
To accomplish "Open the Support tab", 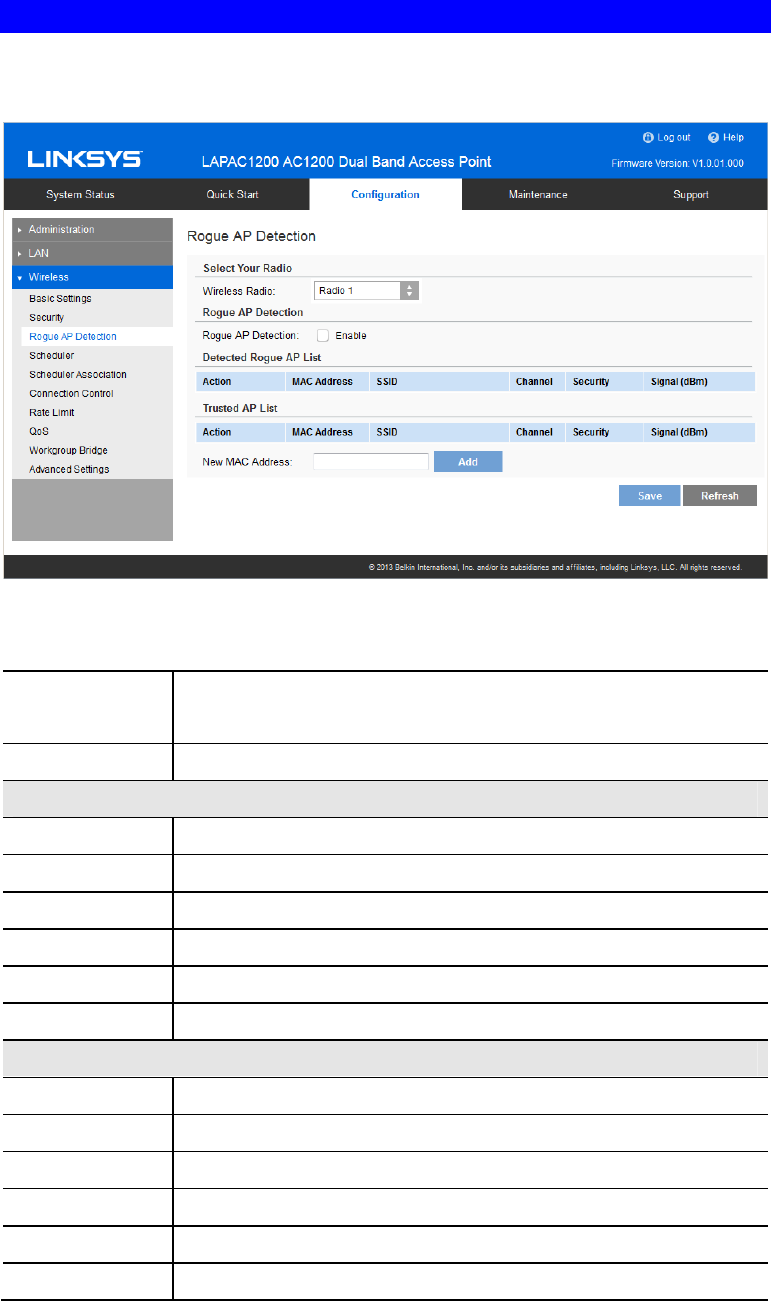I will coord(690,195).
